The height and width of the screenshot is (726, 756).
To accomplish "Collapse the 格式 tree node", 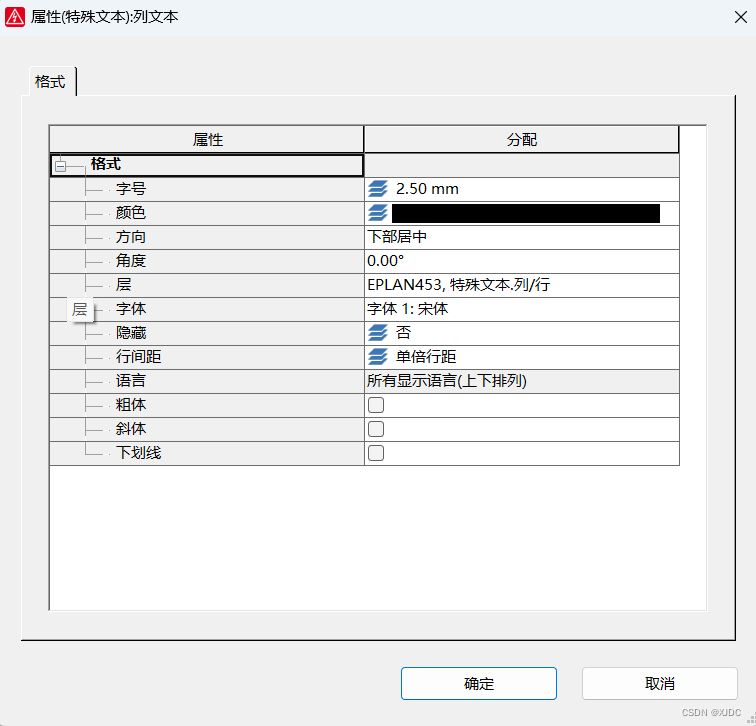I will tap(61, 165).
